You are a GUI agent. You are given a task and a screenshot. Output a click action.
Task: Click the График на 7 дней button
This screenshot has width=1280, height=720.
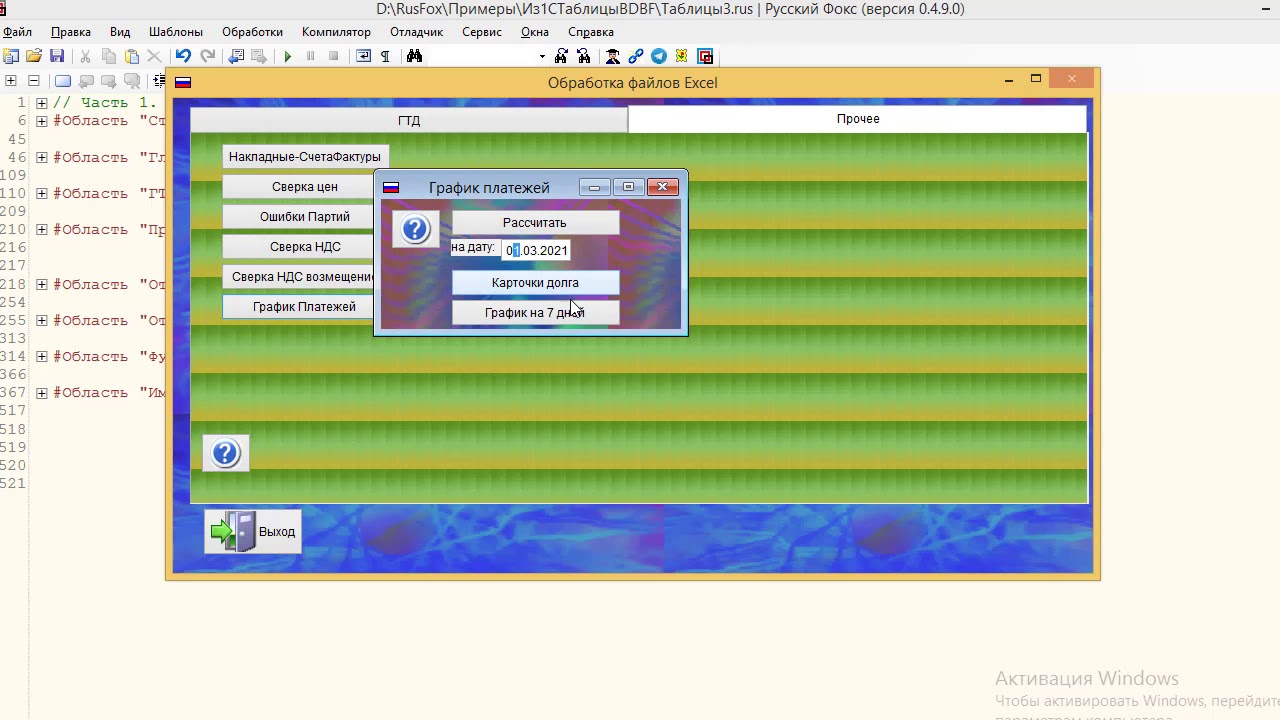[x=535, y=313]
